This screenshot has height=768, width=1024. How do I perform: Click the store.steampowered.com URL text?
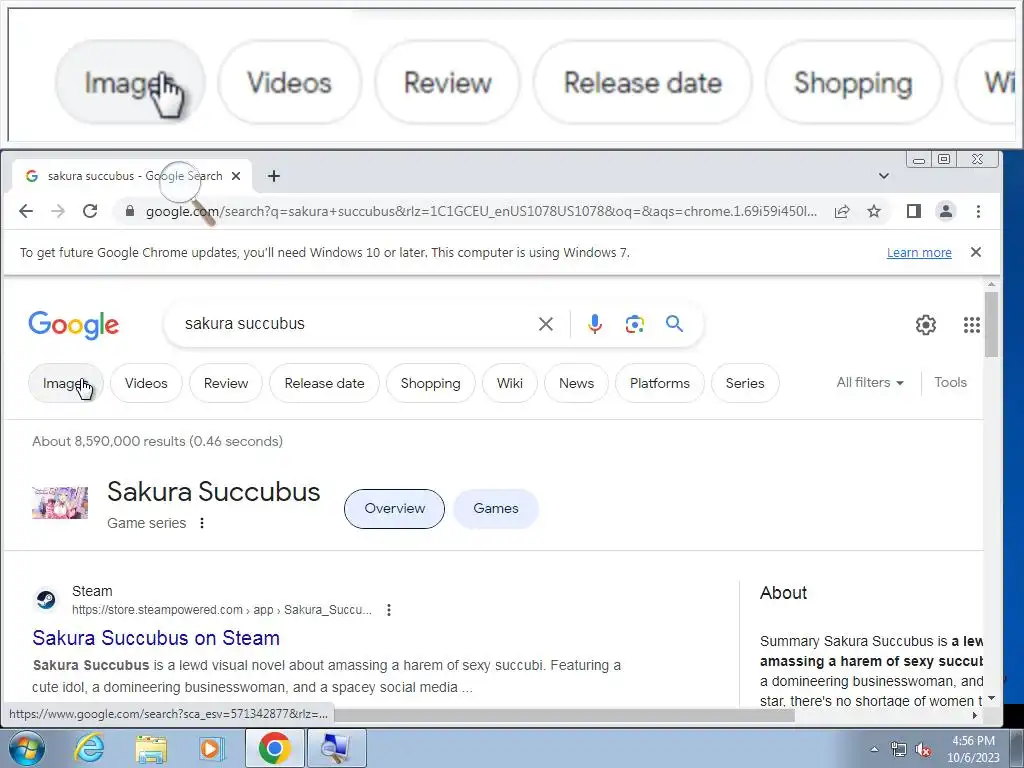tap(222, 610)
